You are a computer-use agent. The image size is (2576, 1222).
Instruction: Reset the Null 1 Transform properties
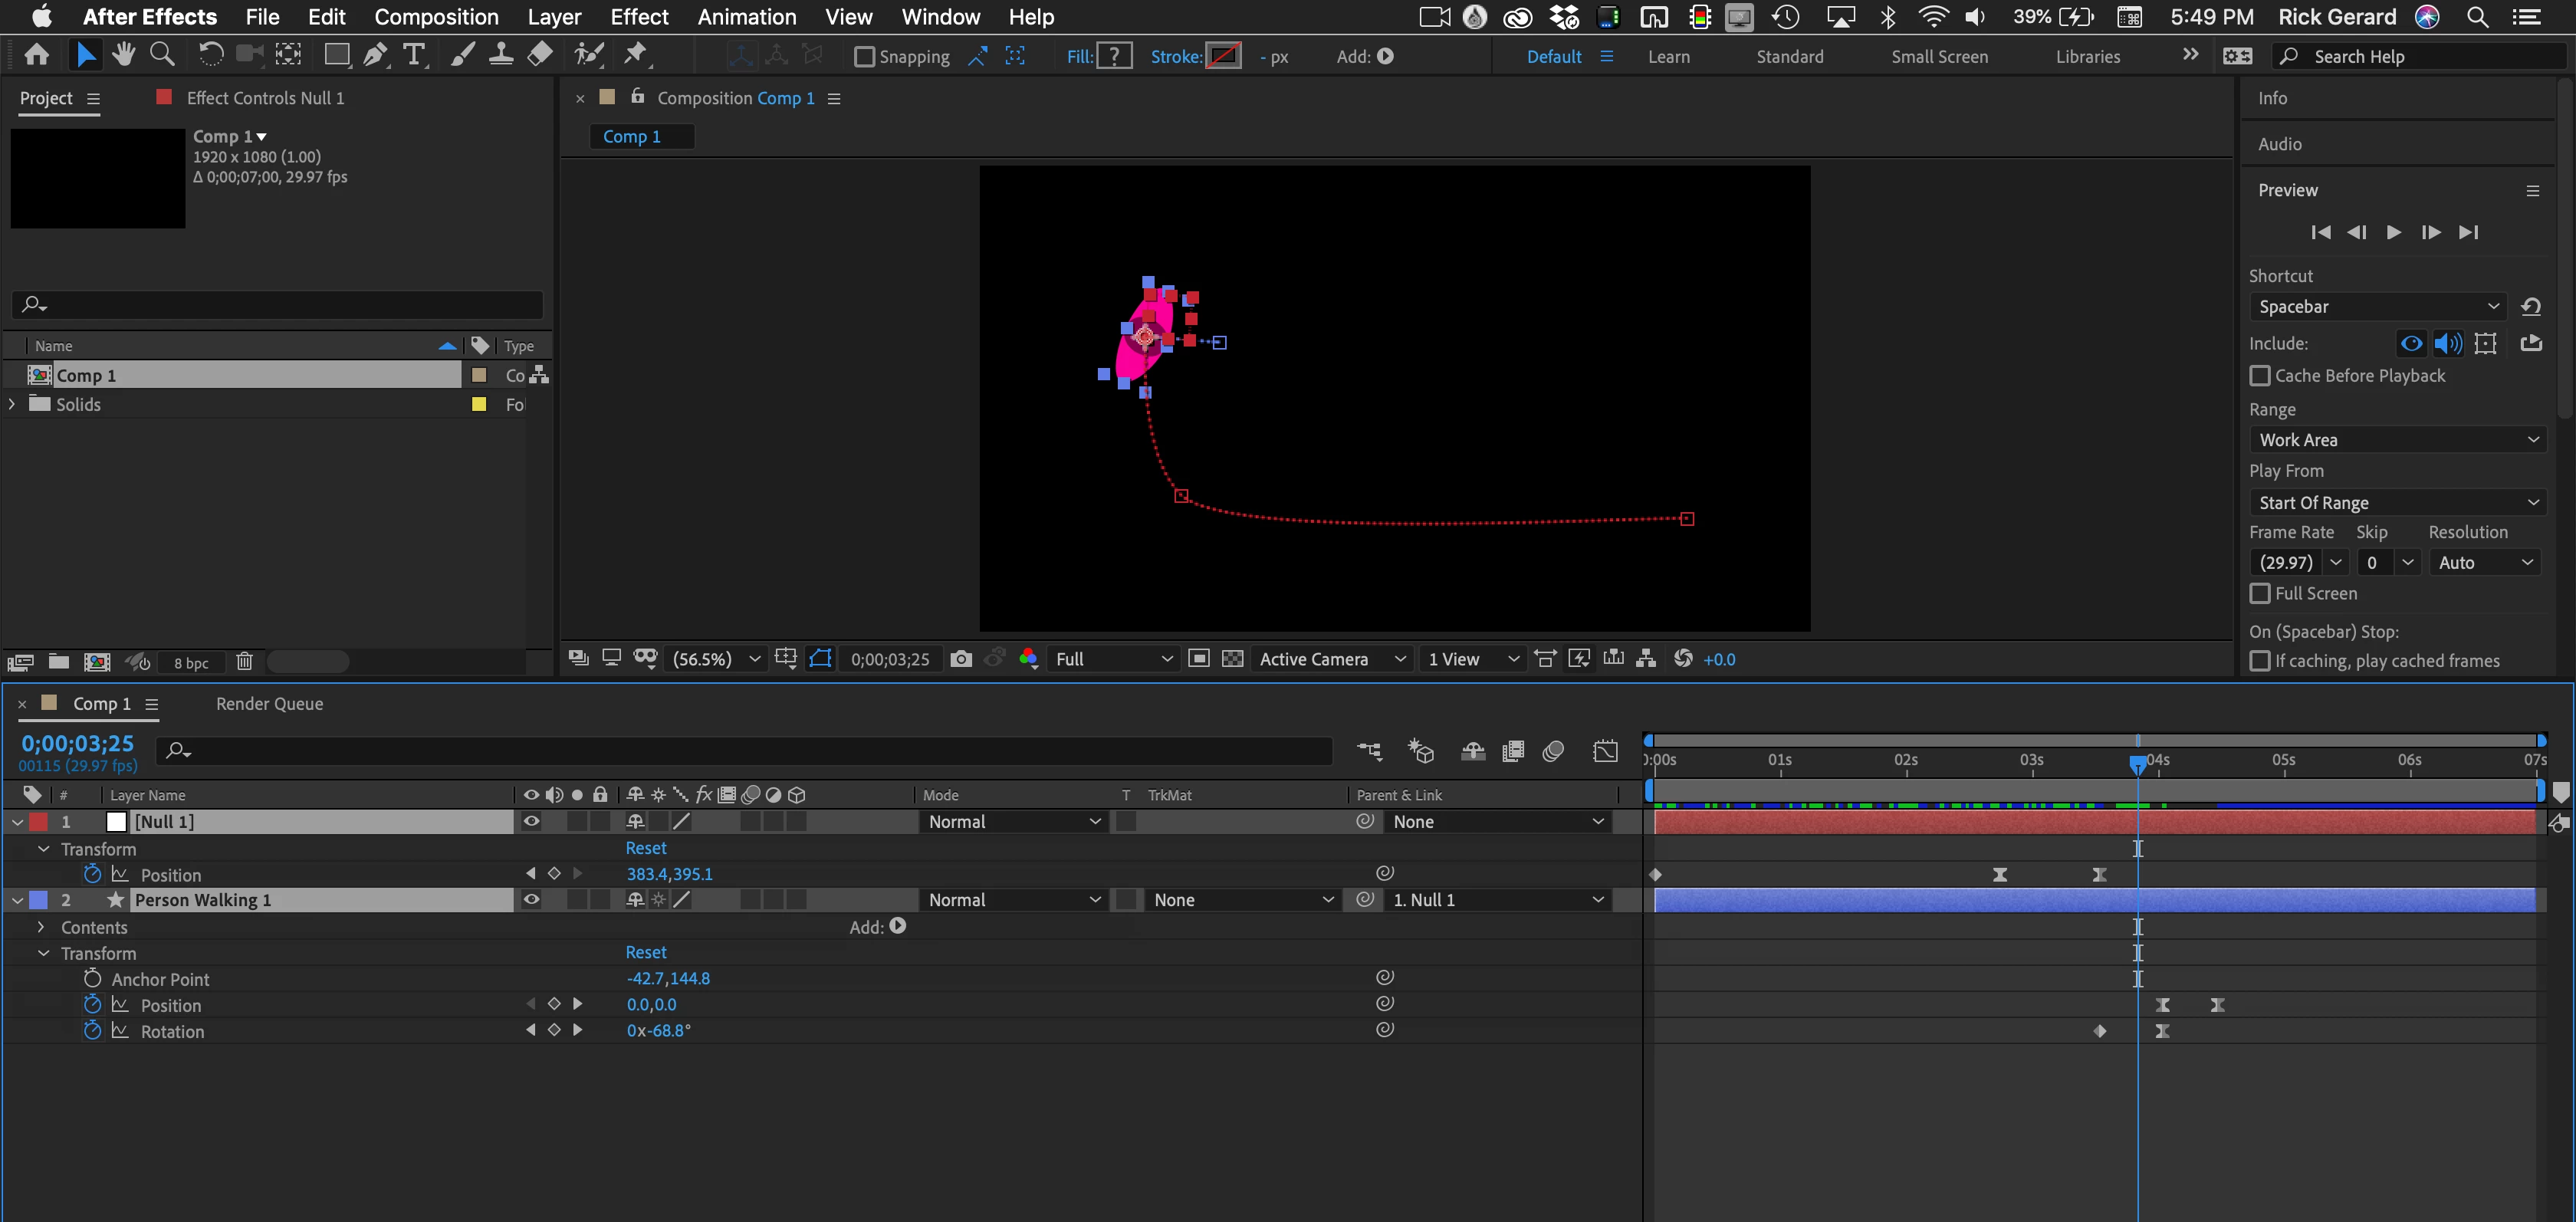[x=645, y=848]
